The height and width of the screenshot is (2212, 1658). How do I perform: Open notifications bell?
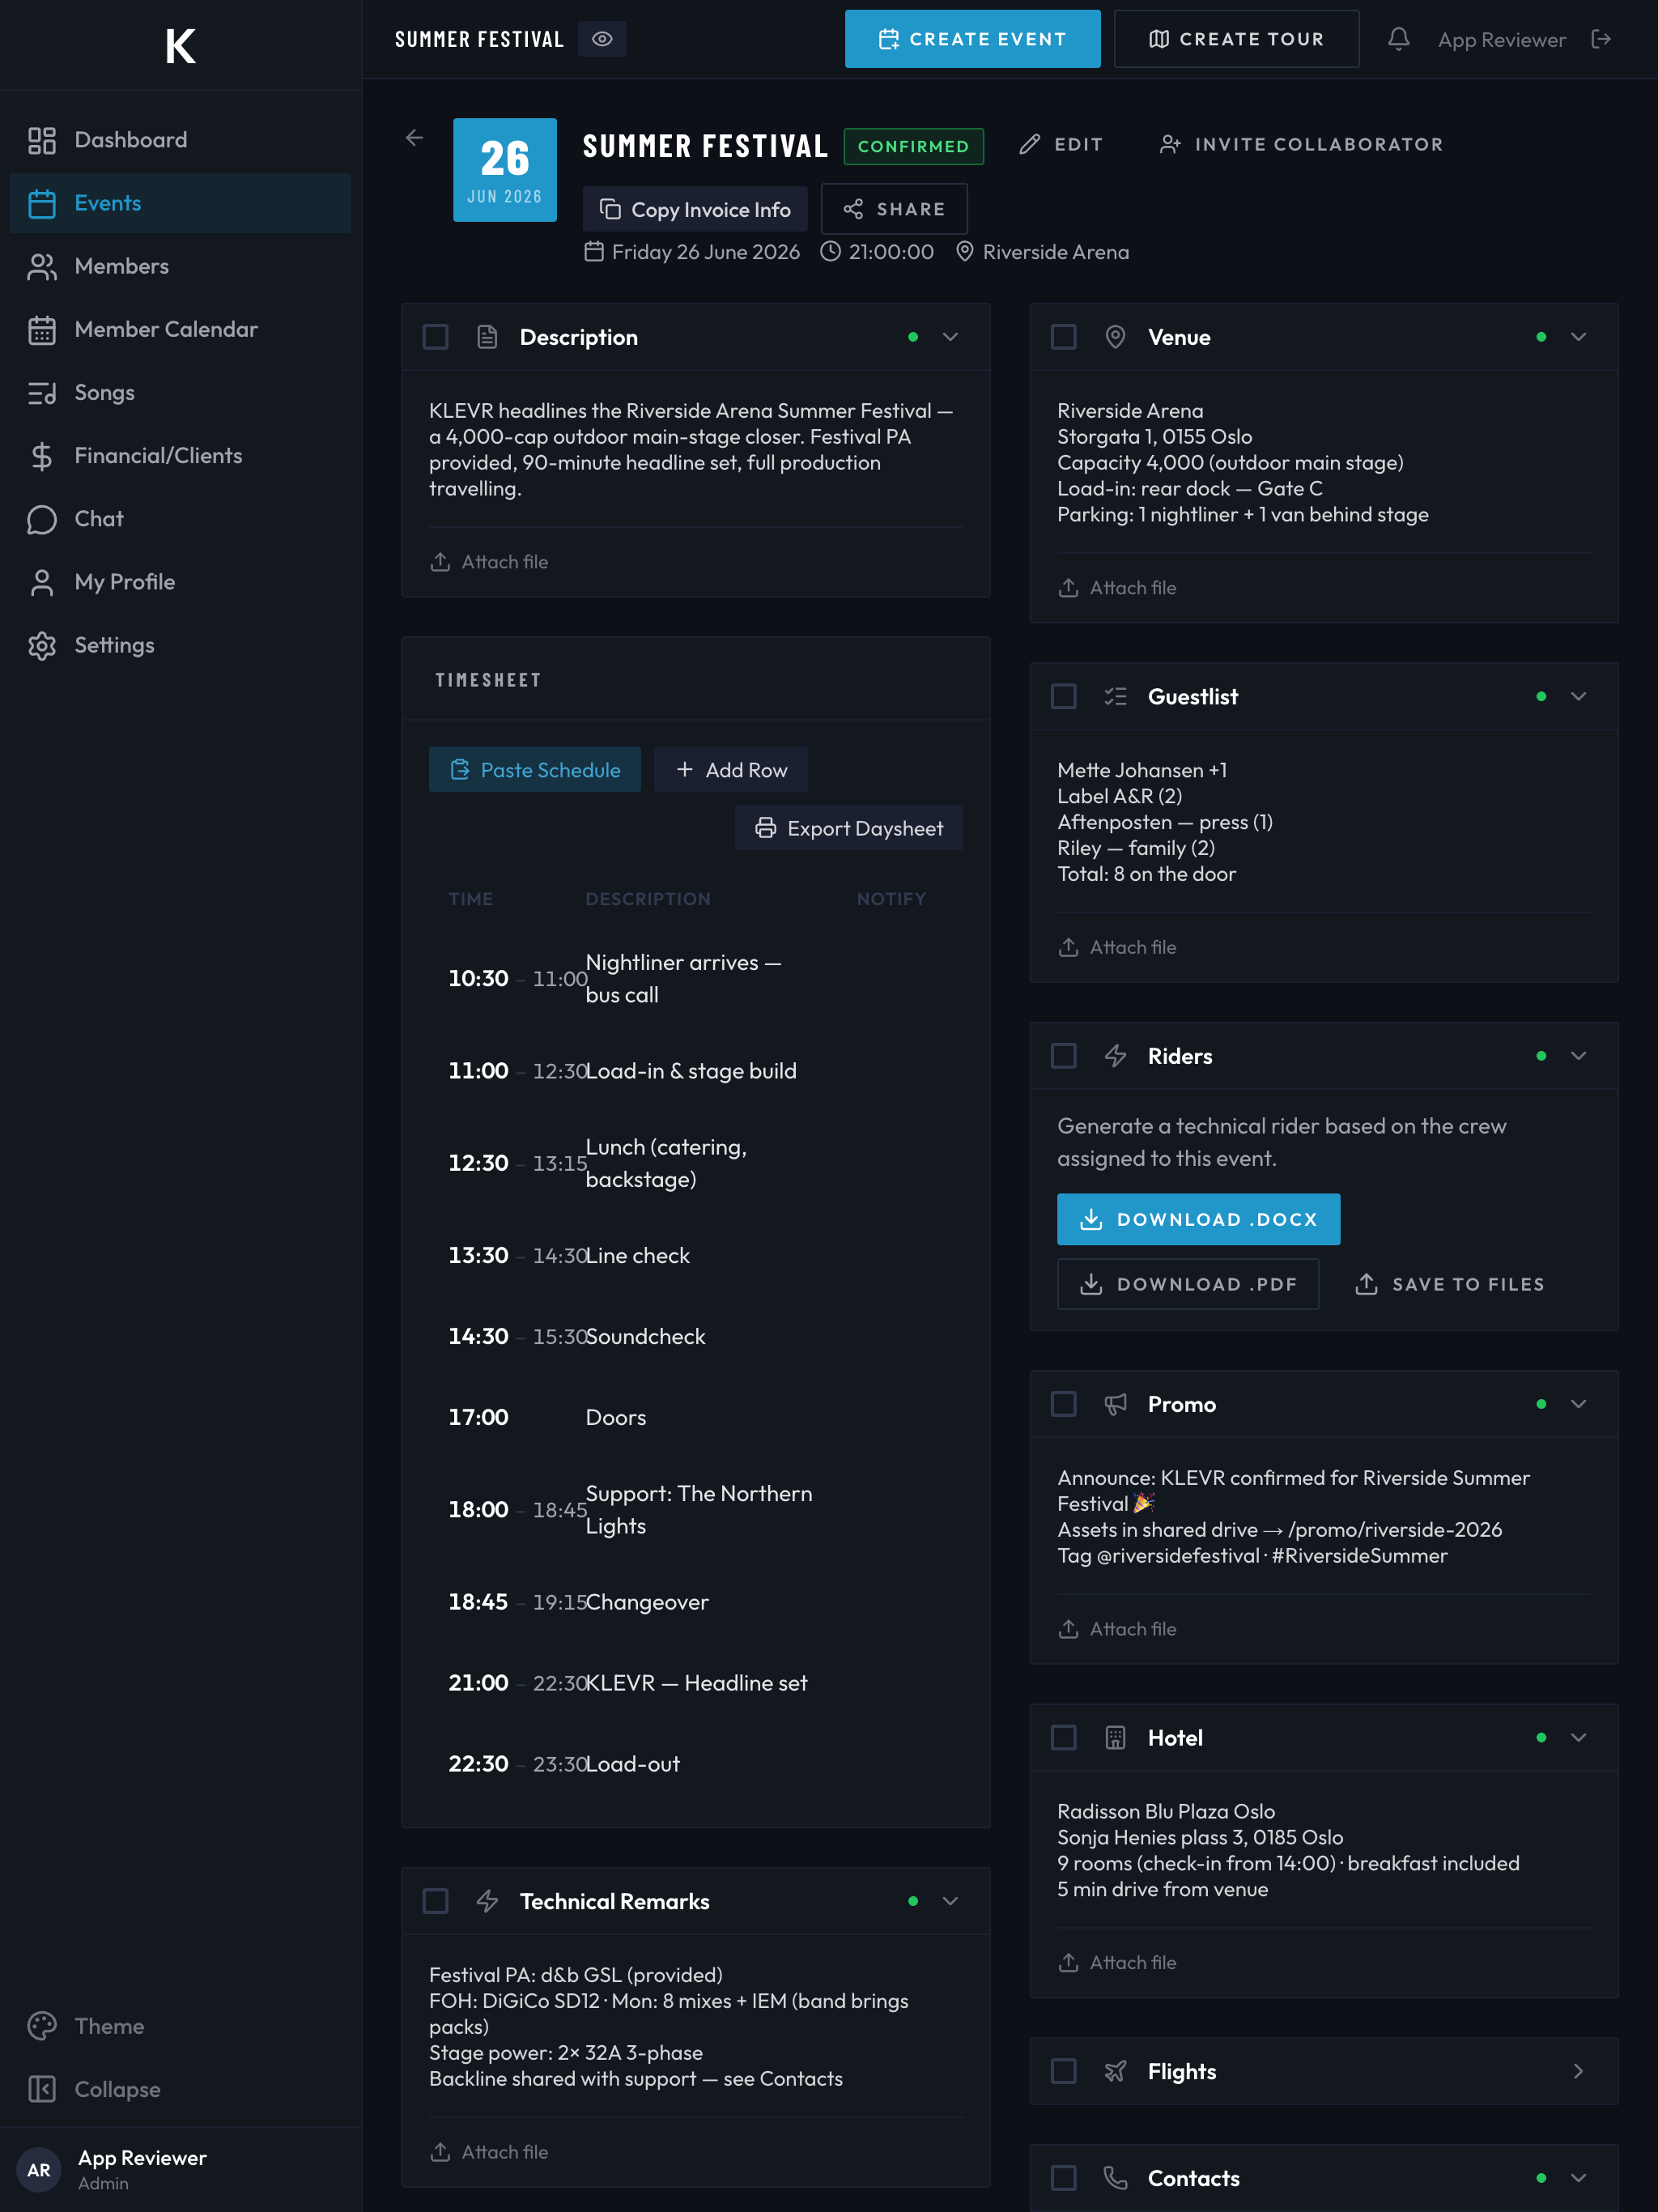pyautogui.click(x=1398, y=39)
